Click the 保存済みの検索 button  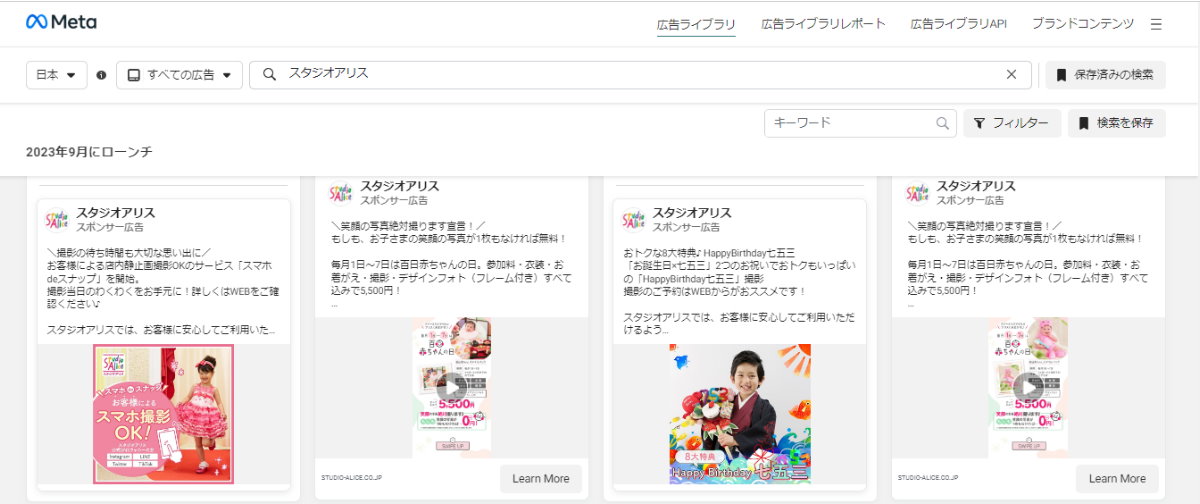point(1105,75)
